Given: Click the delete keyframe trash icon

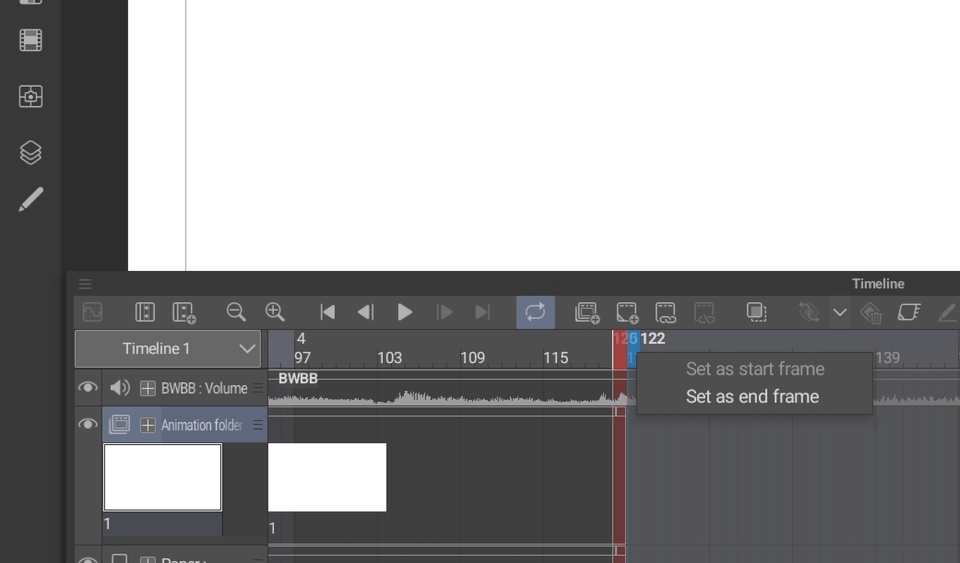Looking at the screenshot, I should pyautogui.click(x=871, y=312).
